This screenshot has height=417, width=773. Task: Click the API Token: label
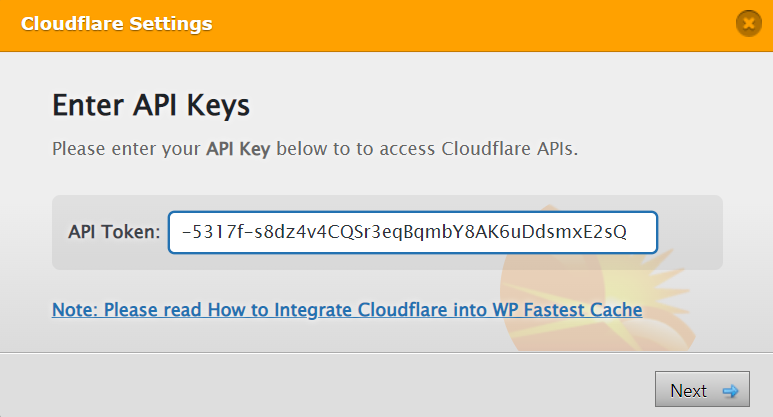(x=114, y=232)
